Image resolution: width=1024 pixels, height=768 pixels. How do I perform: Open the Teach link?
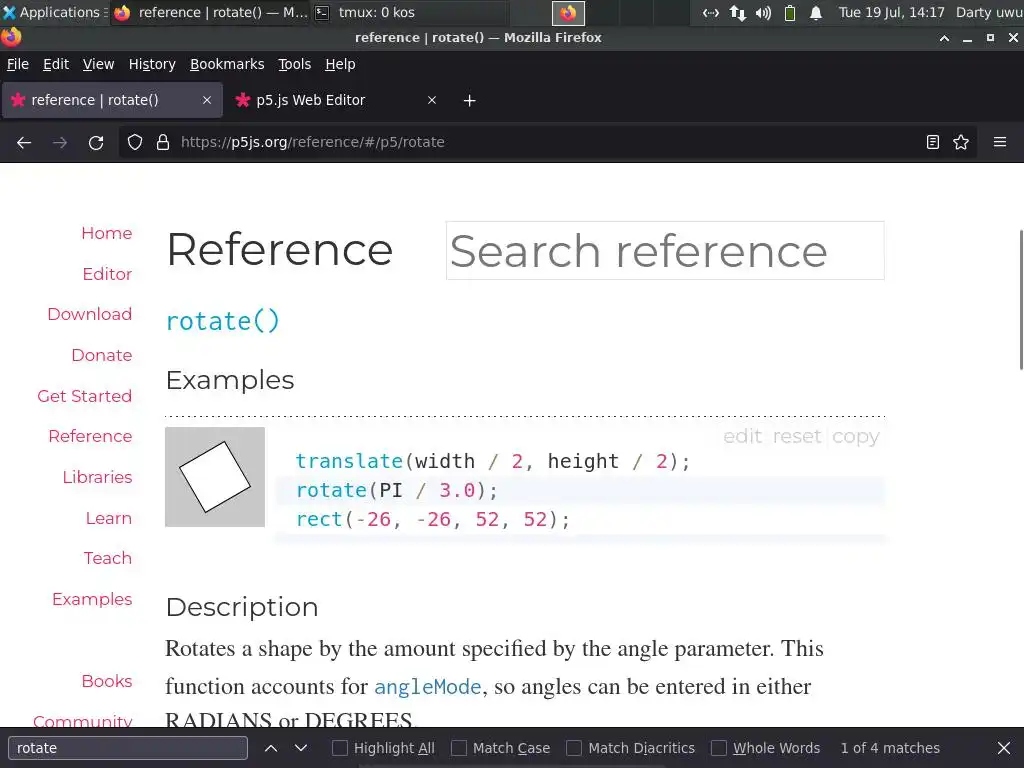[x=108, y=558]
